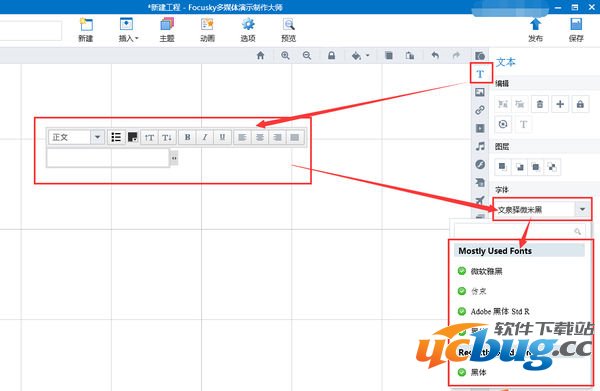Viewport: 600px width, 391px height.
Task: Toggle the canvas lock icon
Action: click(331, 55)
